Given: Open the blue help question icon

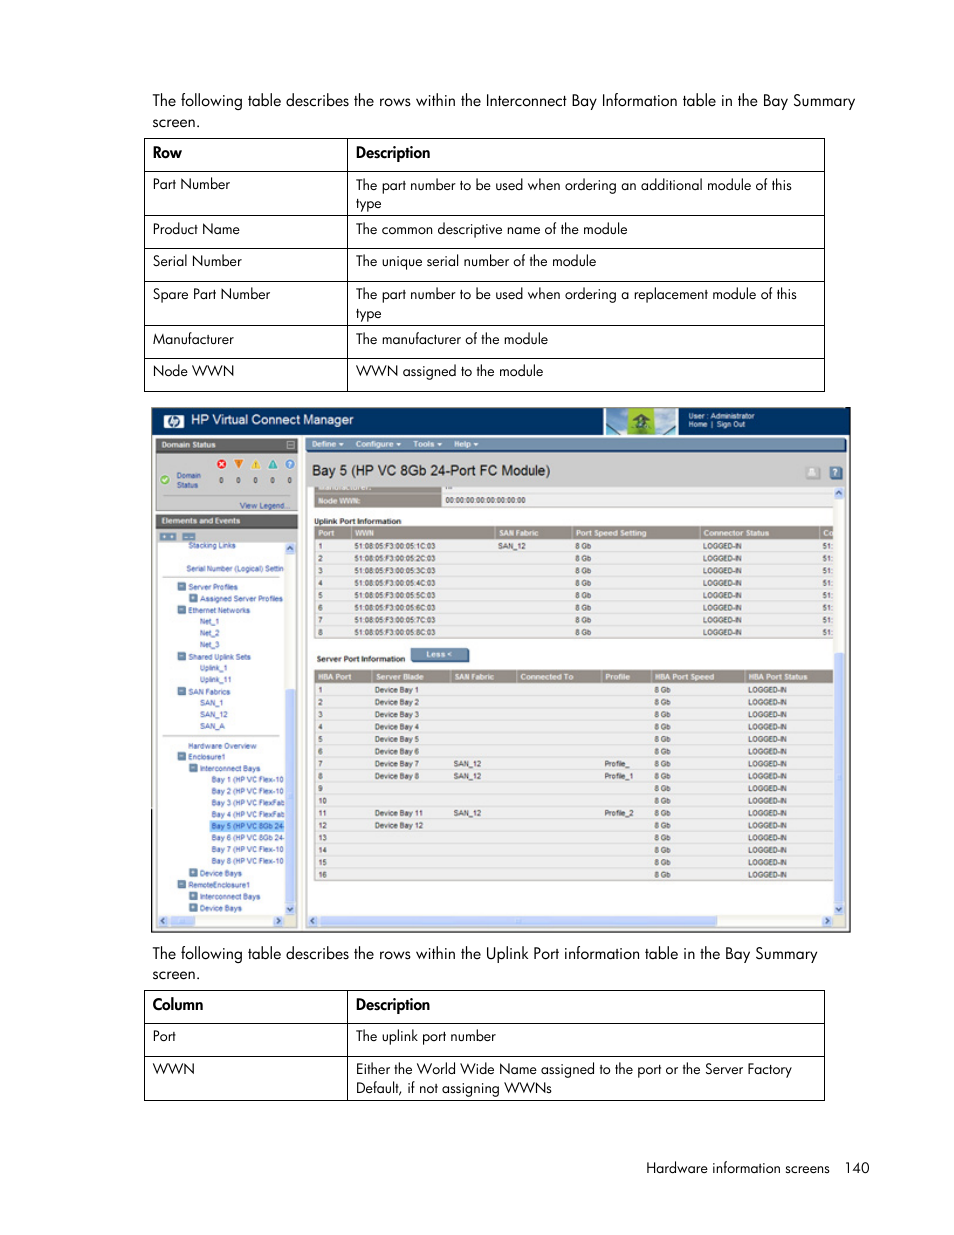Looking at the screenshot, I should pos(836,473).
